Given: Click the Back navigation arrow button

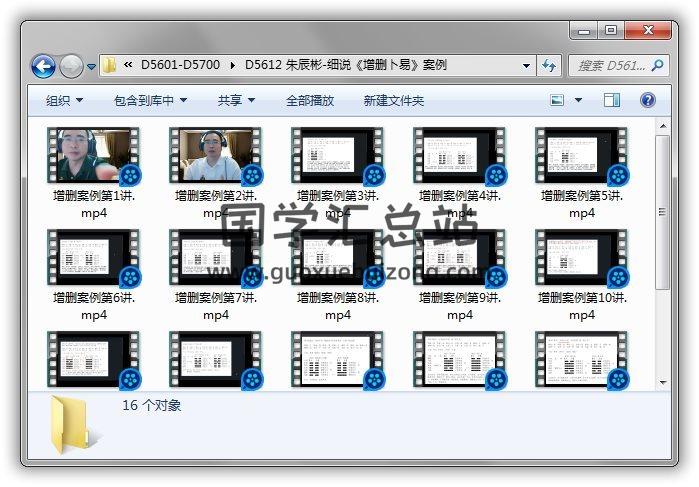Looking at the screenshot, I should pos(43,67).
